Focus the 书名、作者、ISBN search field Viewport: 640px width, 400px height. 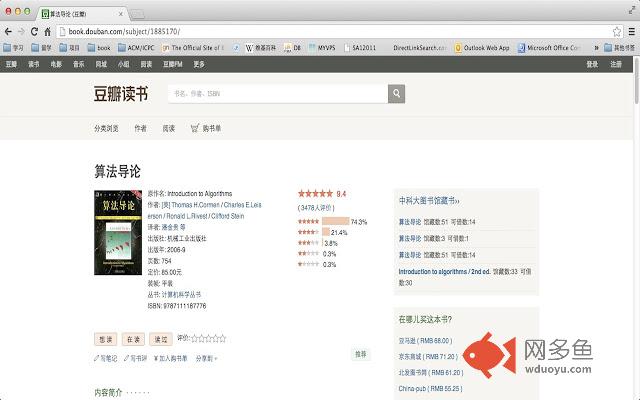point(278,94)
